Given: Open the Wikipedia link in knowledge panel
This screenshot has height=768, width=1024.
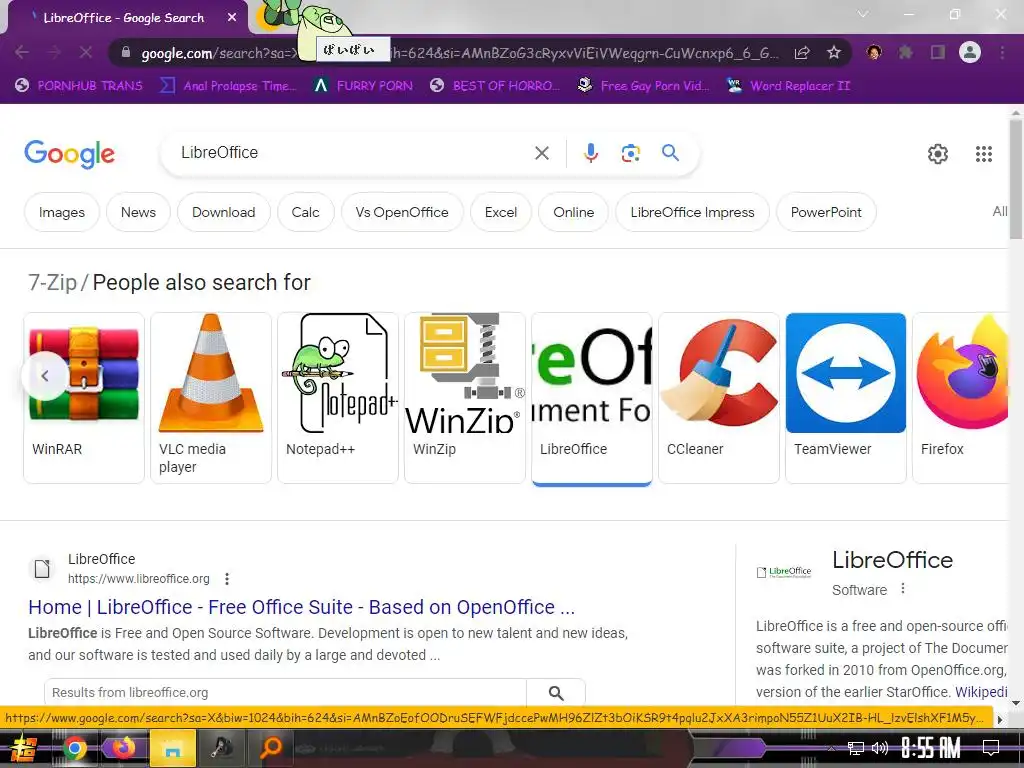Looking at the screenshot, I should [982, 692].
